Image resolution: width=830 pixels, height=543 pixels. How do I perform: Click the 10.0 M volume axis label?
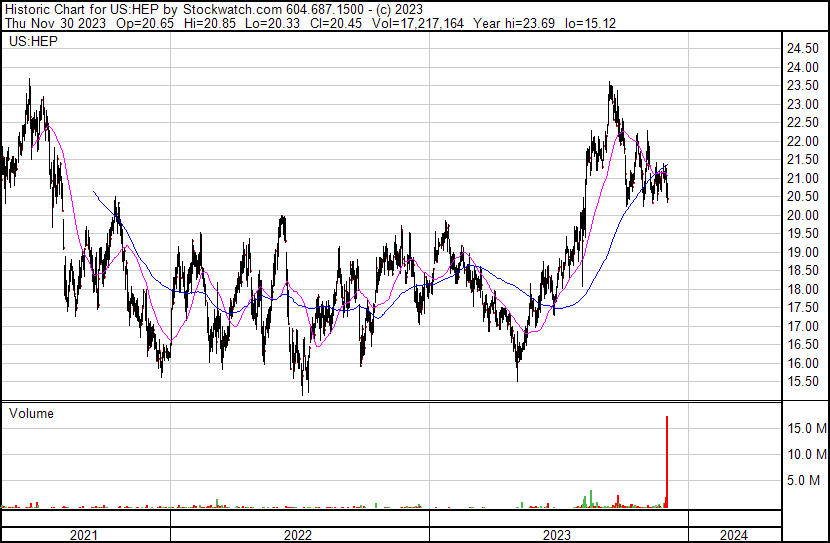tap(805, 455)
